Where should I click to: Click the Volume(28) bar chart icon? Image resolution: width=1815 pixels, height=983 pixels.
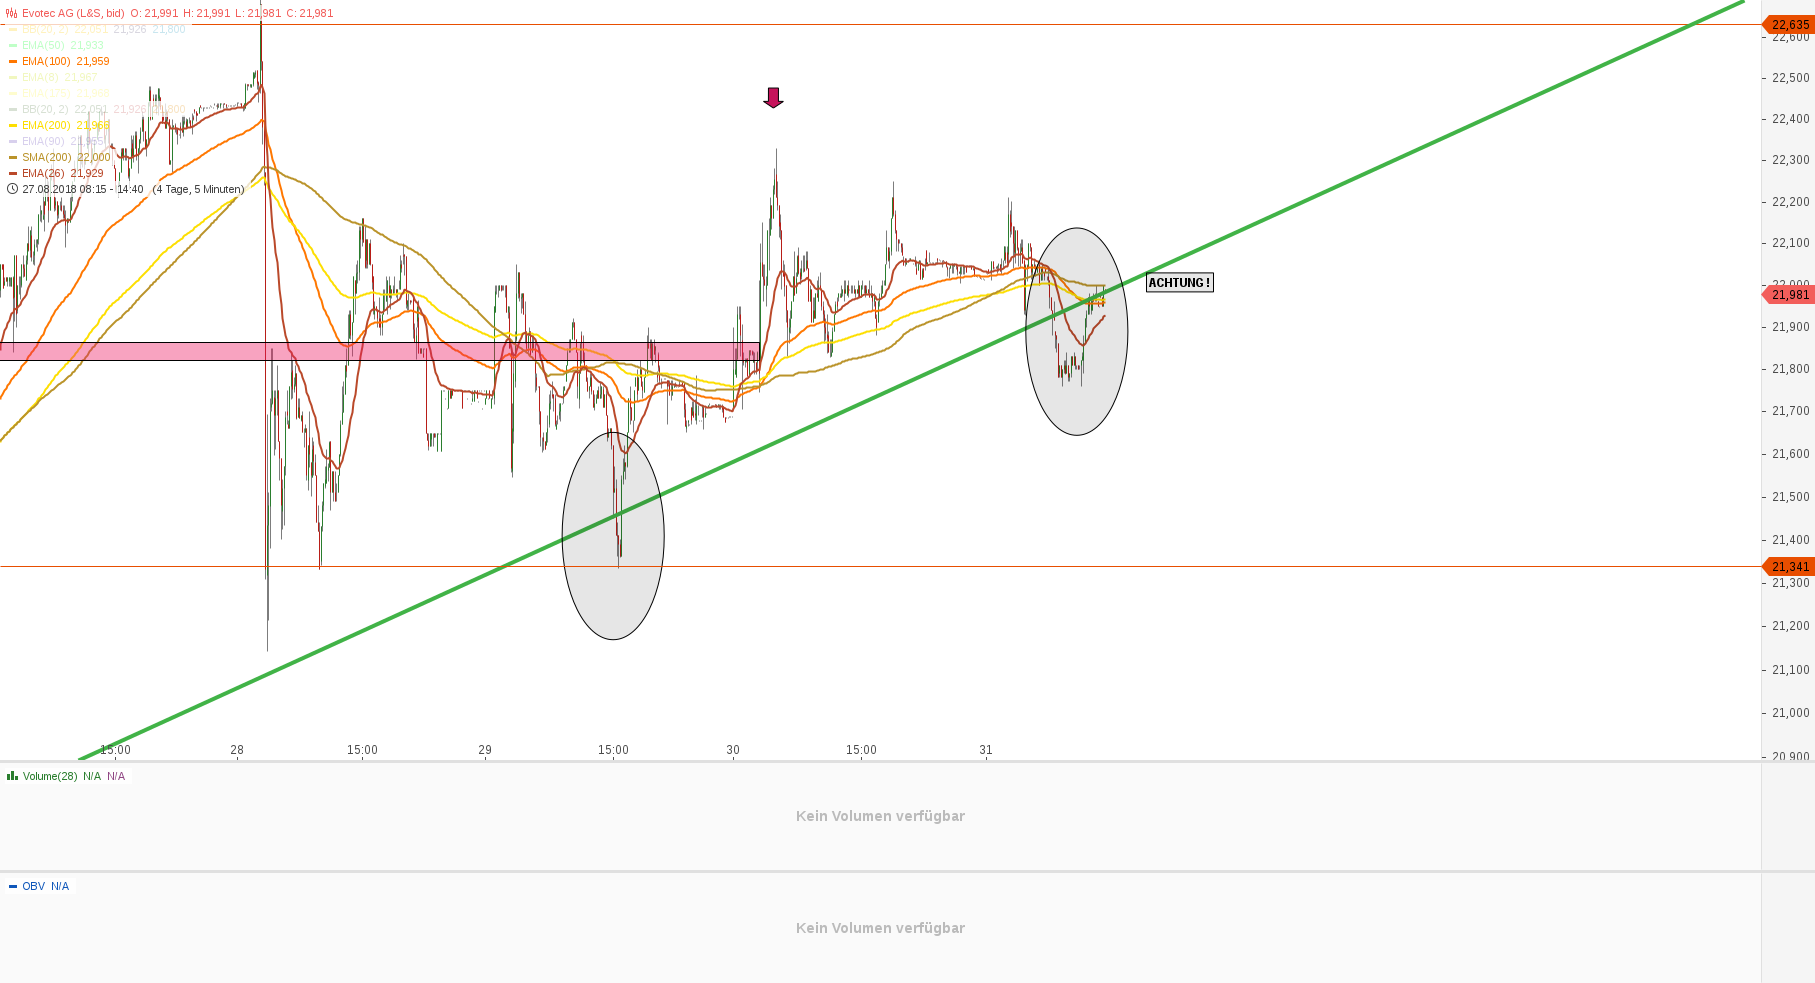11,776
